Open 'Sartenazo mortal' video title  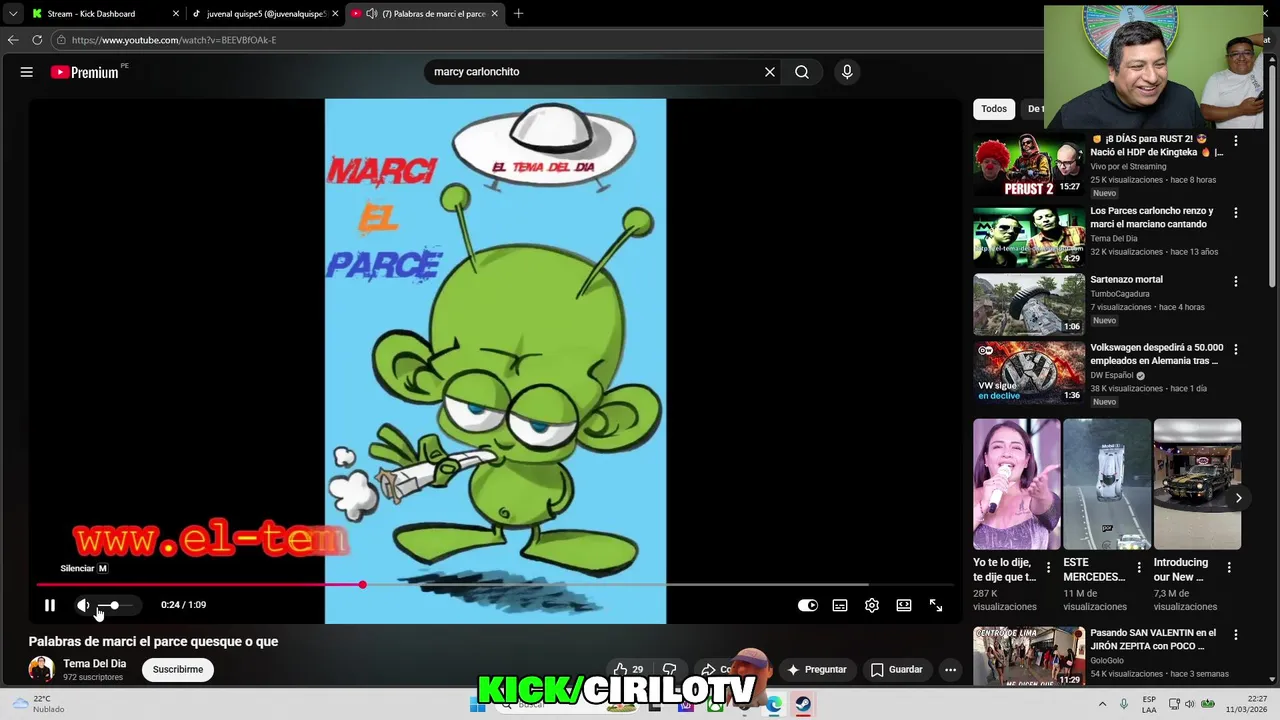coord(1127,280)
